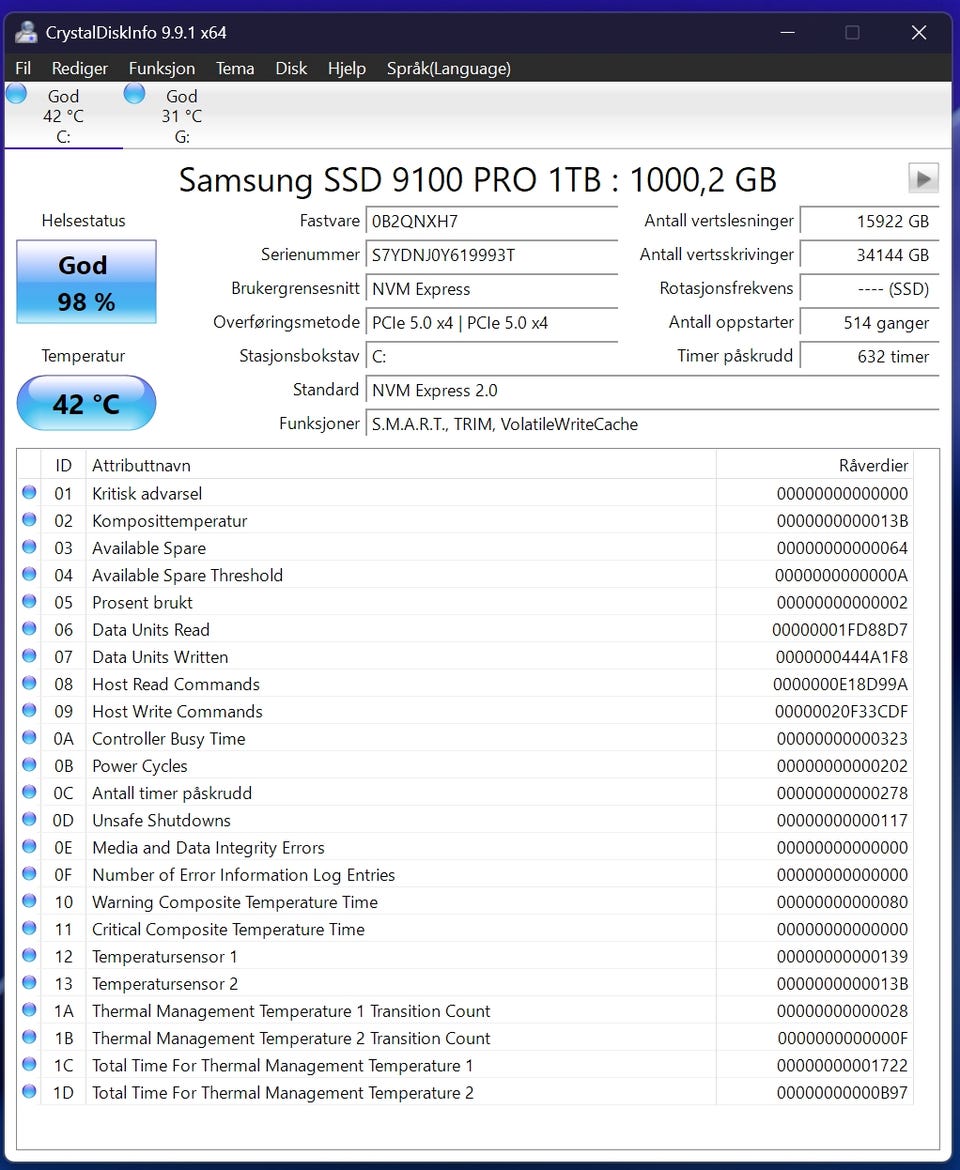The width and height of the screenshot is (960, 1170).
Task: Click the status dot for Kritisk advarsel
Action: (x=29, y=492)
